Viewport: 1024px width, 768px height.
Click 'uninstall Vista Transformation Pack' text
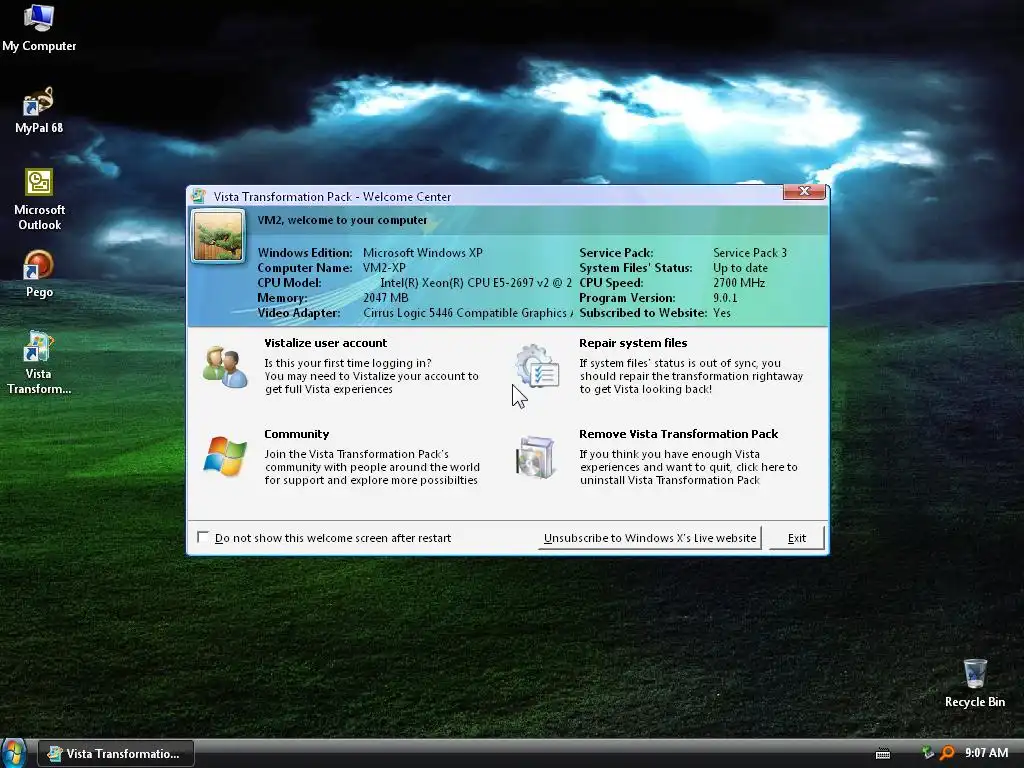tap(669, 480)
